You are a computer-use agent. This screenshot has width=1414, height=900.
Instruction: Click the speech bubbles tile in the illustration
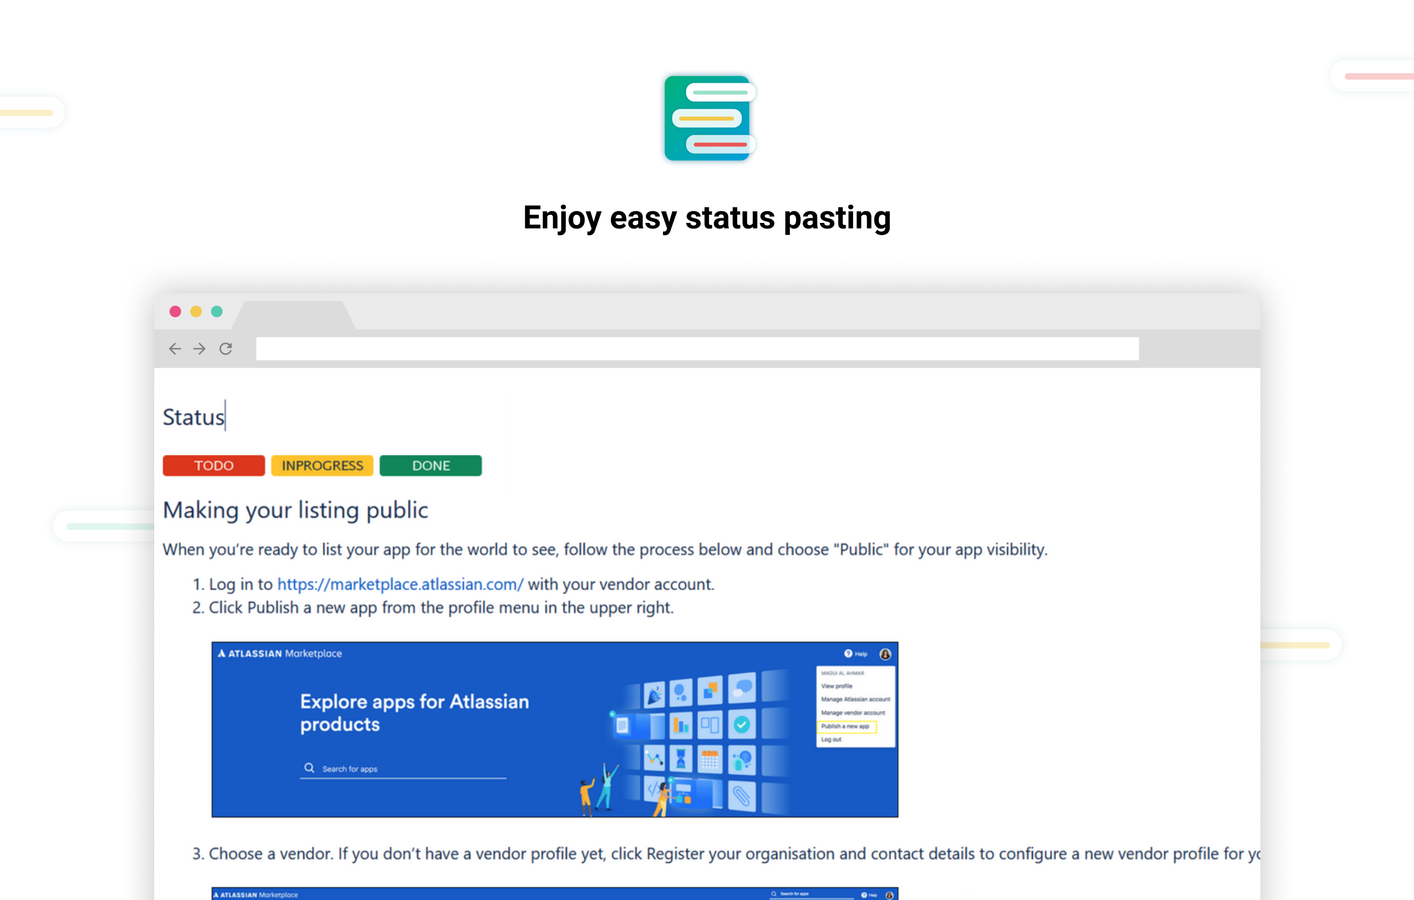[x=742, y=688]
